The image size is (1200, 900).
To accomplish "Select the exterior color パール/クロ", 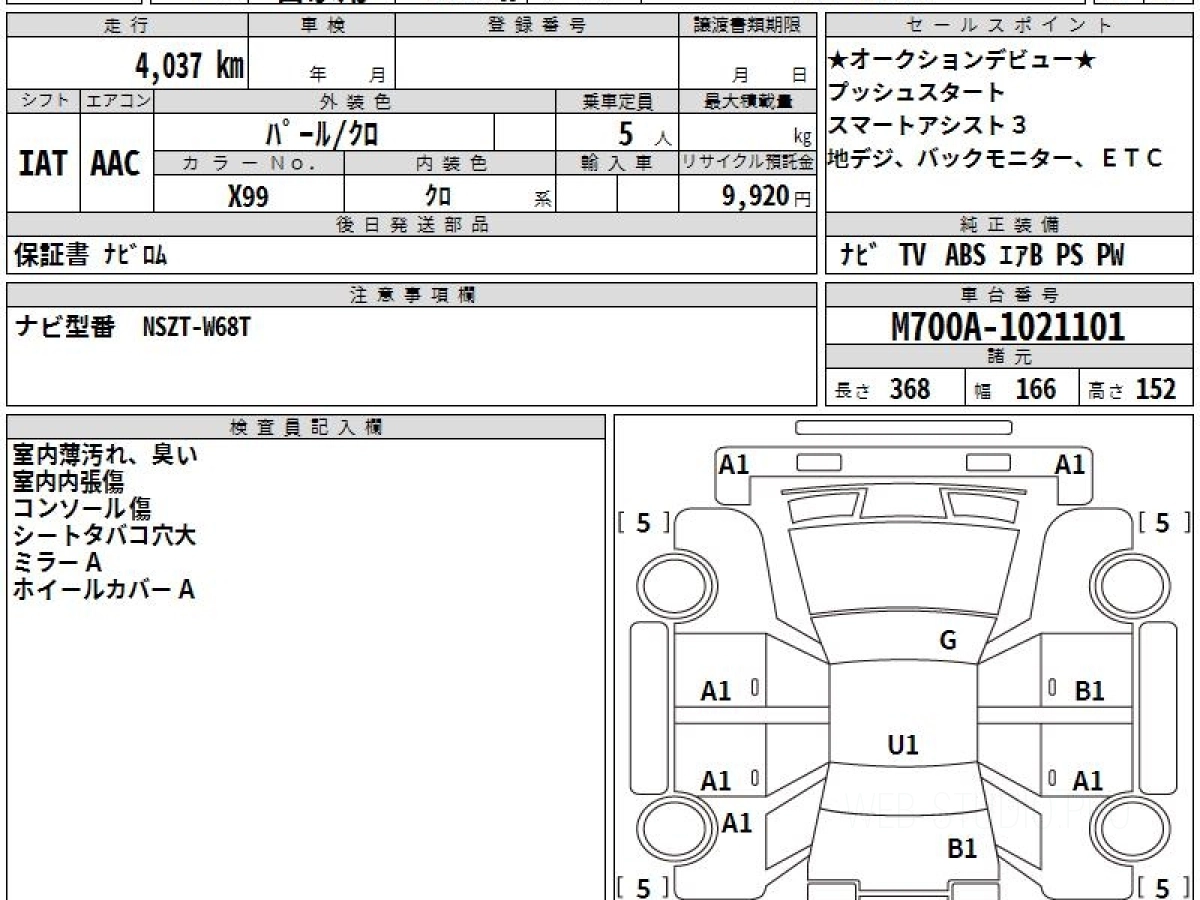I will point(322,132).
